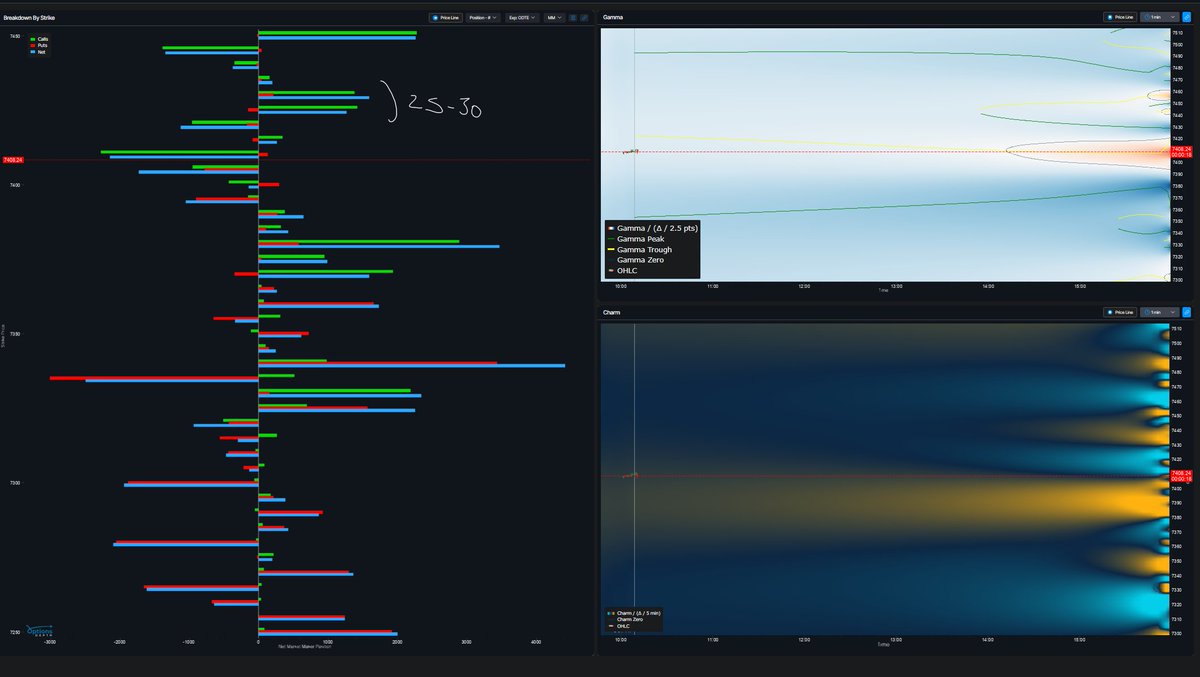The width and height of the screenshot is (1200, 677).
Task: Click the blue link icon in Charm panel
Action: [x=1186, y=312]
